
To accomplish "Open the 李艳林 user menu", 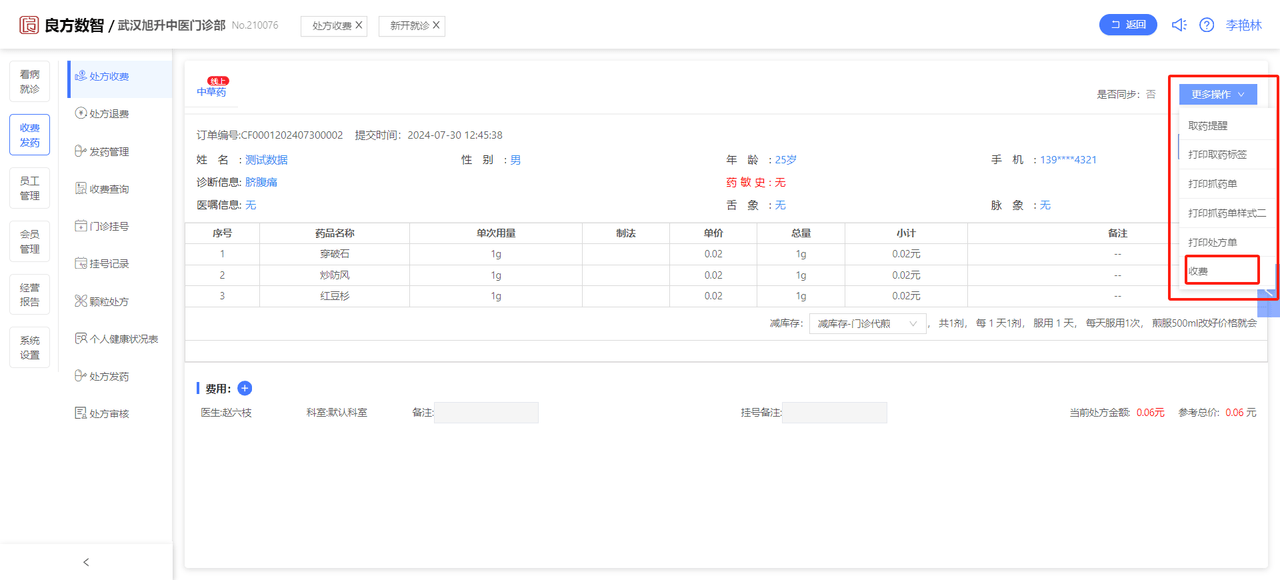I will coord(1244,25).
